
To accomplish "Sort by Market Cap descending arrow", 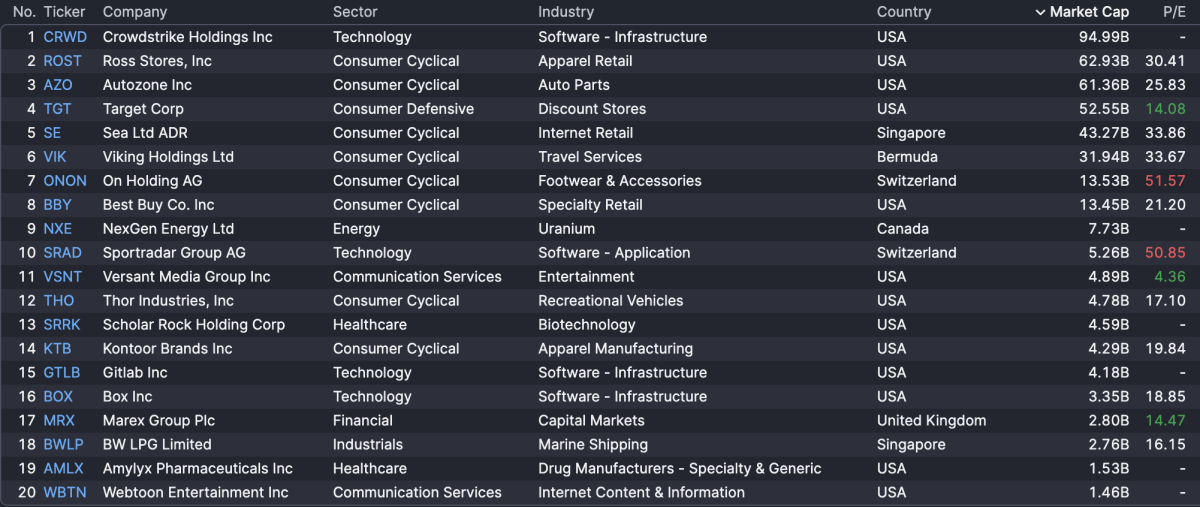I will tap(1041, 12).
